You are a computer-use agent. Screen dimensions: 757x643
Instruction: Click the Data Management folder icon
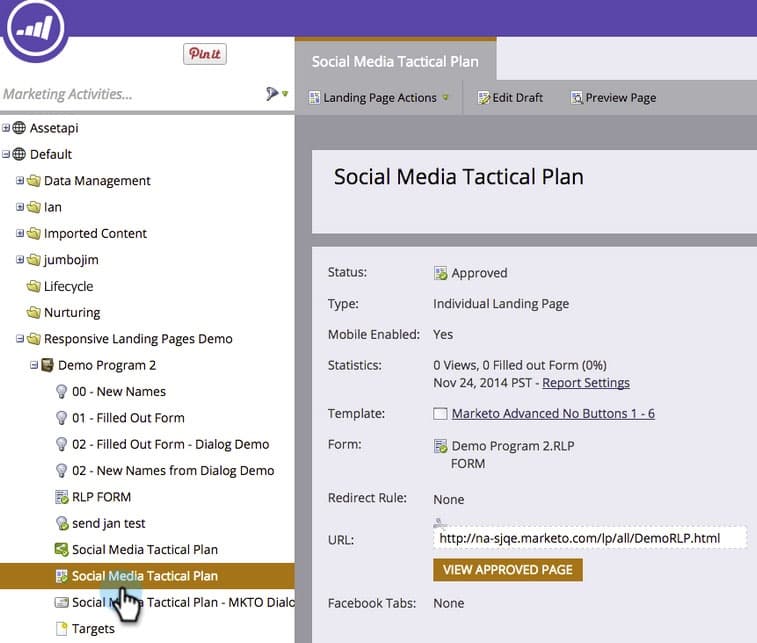[33, 181]
